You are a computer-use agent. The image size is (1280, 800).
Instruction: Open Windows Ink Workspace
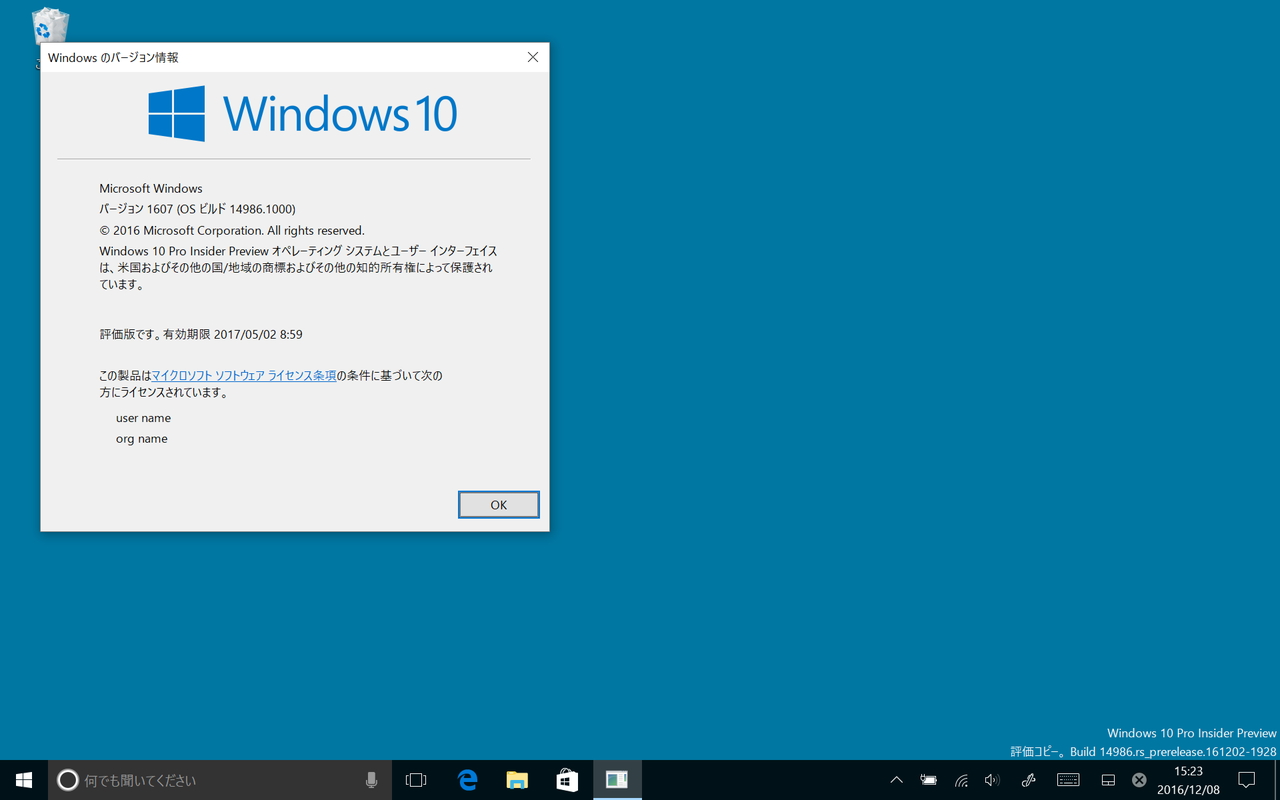click(1028, 779)
